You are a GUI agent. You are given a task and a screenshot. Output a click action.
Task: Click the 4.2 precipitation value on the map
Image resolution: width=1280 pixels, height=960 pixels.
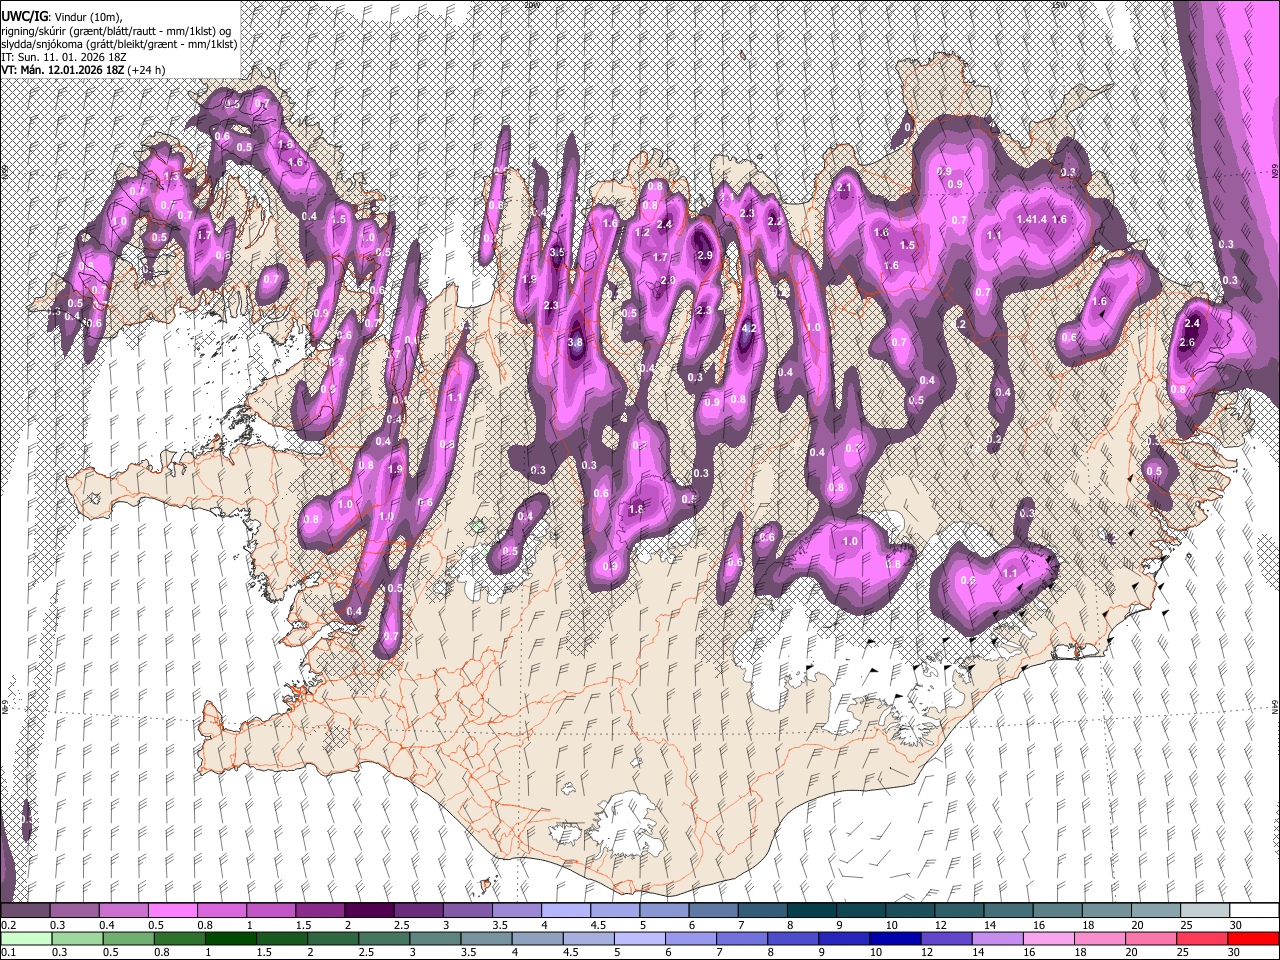tap(751, 329)
